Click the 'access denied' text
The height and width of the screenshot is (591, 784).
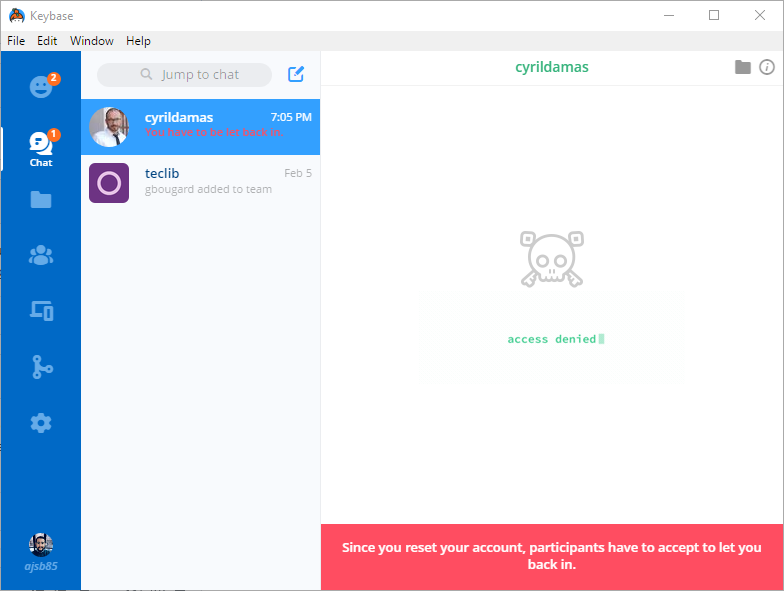coord(552,339)
